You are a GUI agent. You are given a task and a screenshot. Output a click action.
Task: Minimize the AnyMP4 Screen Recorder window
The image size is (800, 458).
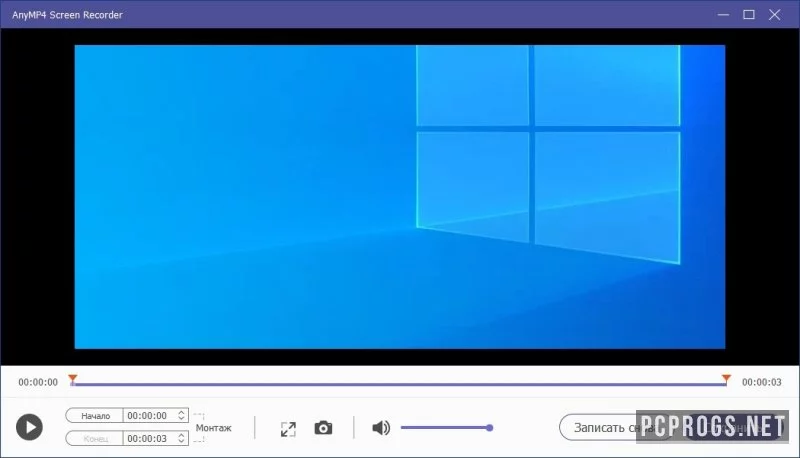[x=723, y=15]
